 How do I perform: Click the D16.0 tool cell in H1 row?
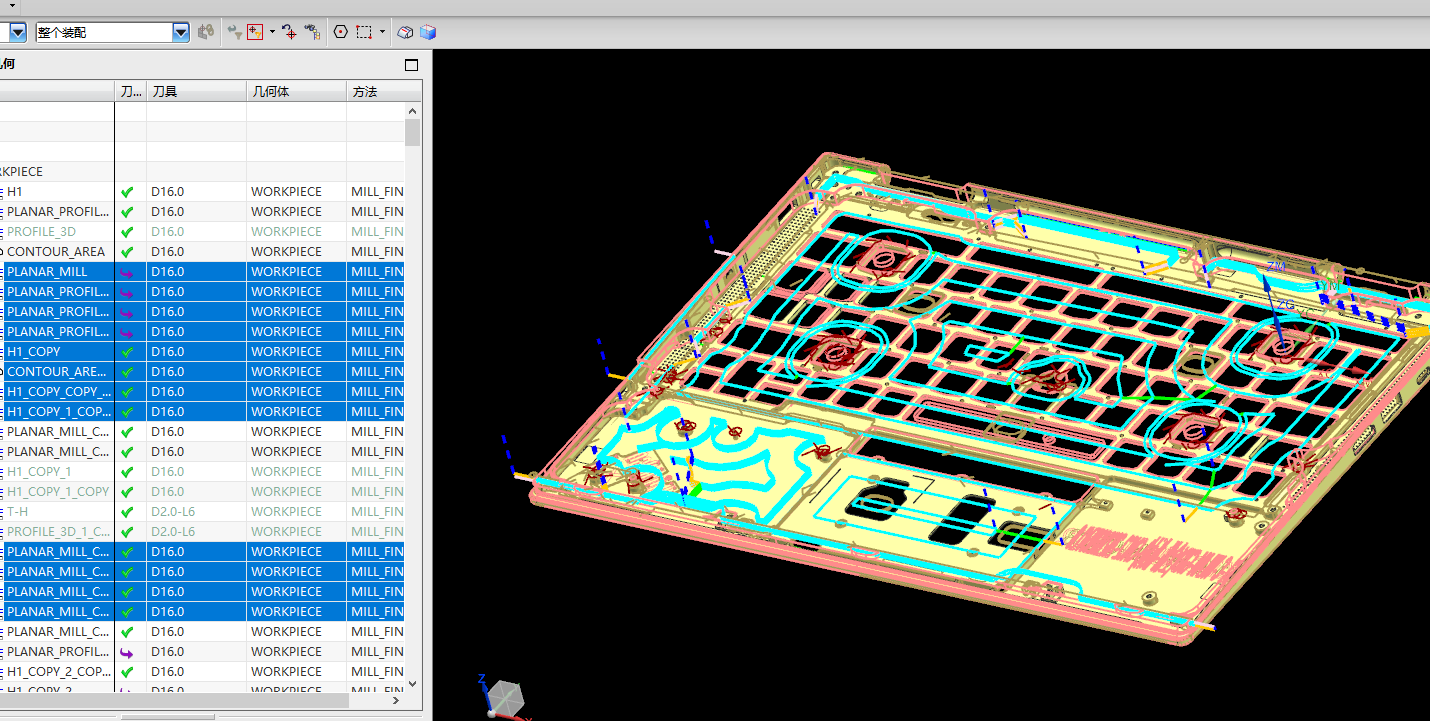click(x=168, y=191)
